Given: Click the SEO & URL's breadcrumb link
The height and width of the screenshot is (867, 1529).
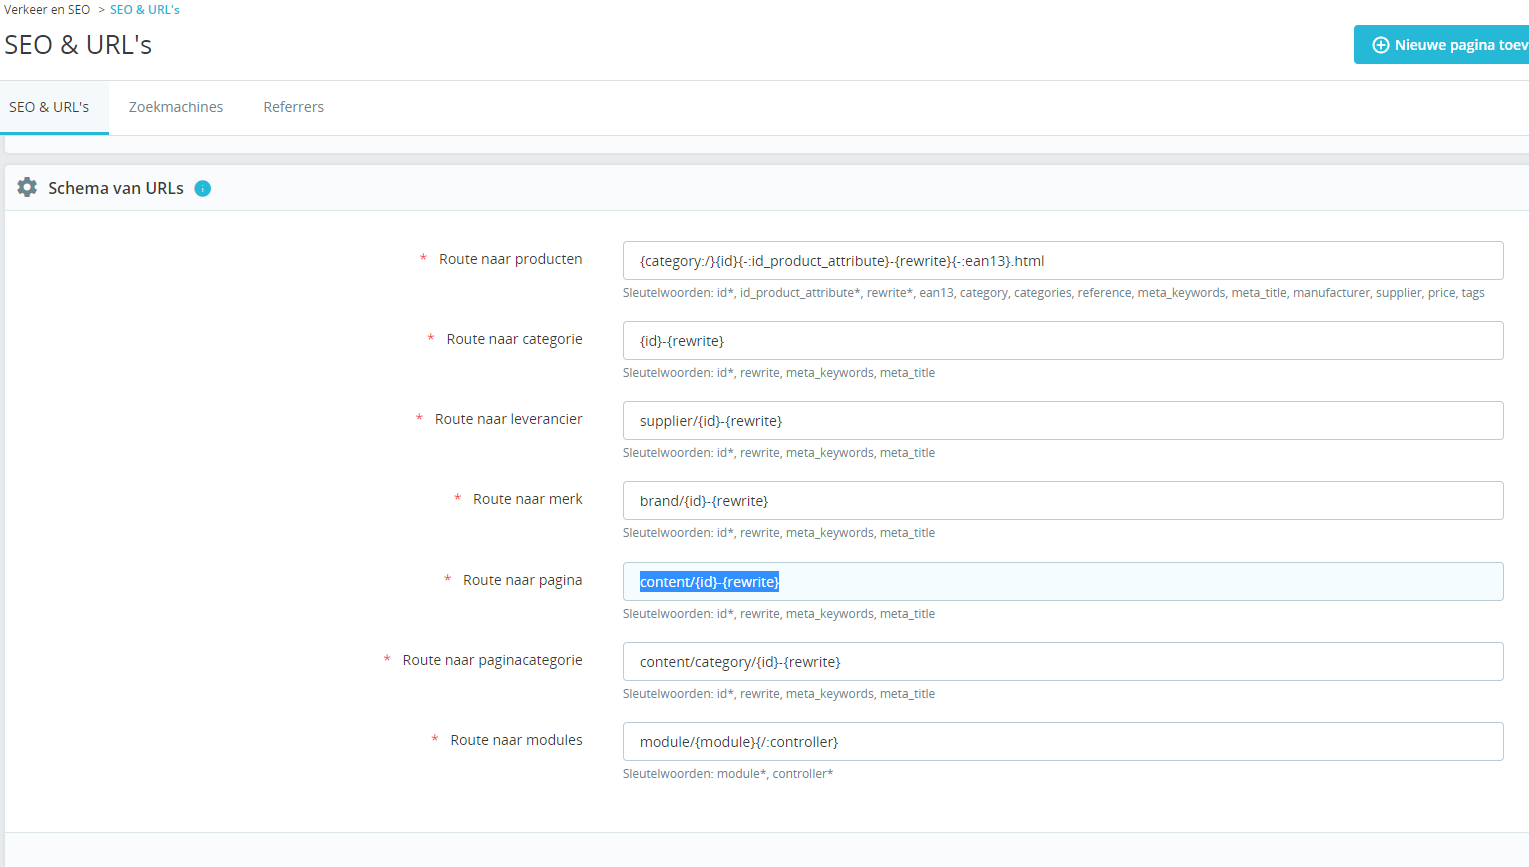Looking at the screenshot, I should [145, 10].
